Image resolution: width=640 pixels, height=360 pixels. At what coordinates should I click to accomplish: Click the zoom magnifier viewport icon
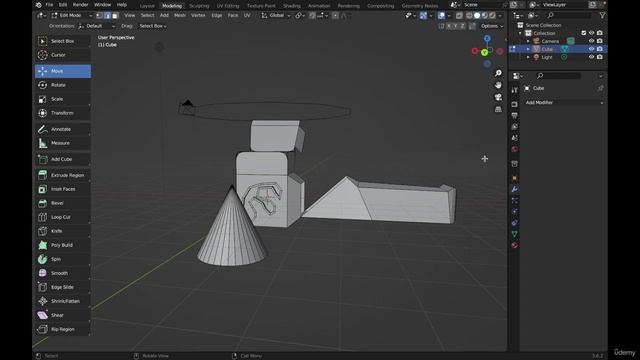click(498, 73)
